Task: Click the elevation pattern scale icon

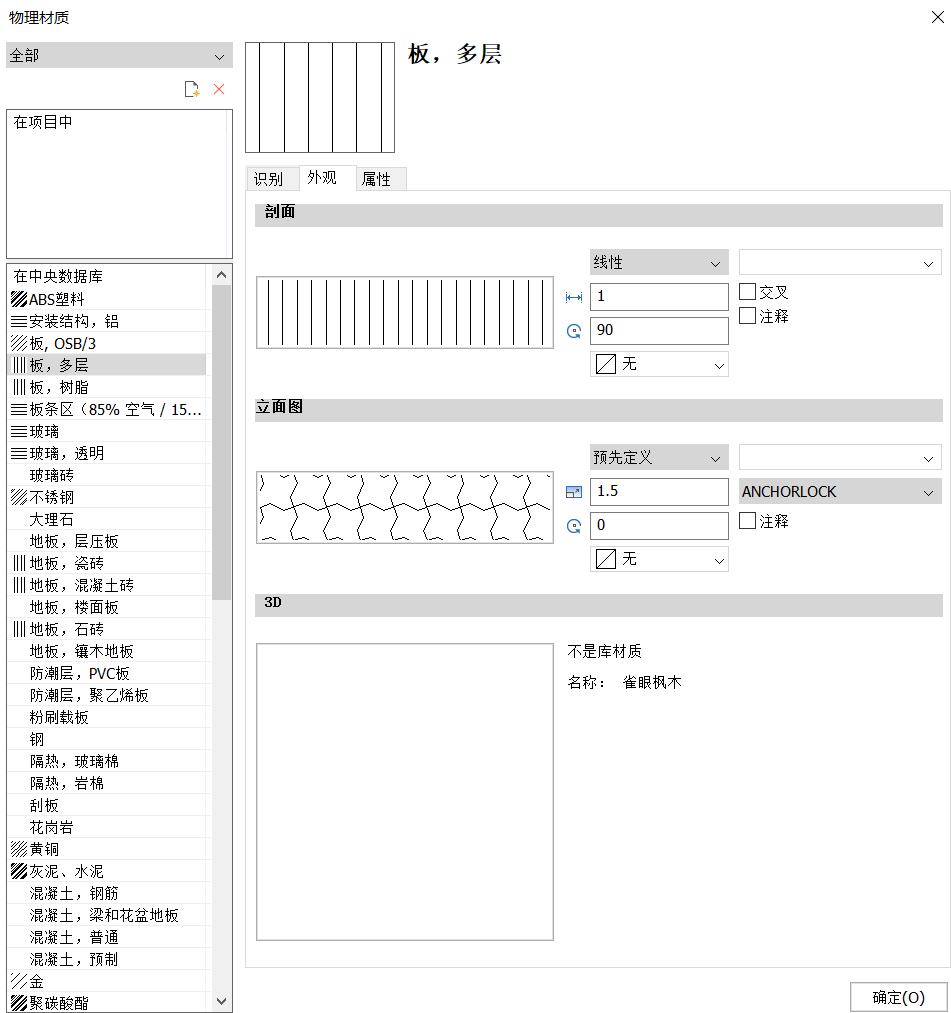Action: coord(574,492)
